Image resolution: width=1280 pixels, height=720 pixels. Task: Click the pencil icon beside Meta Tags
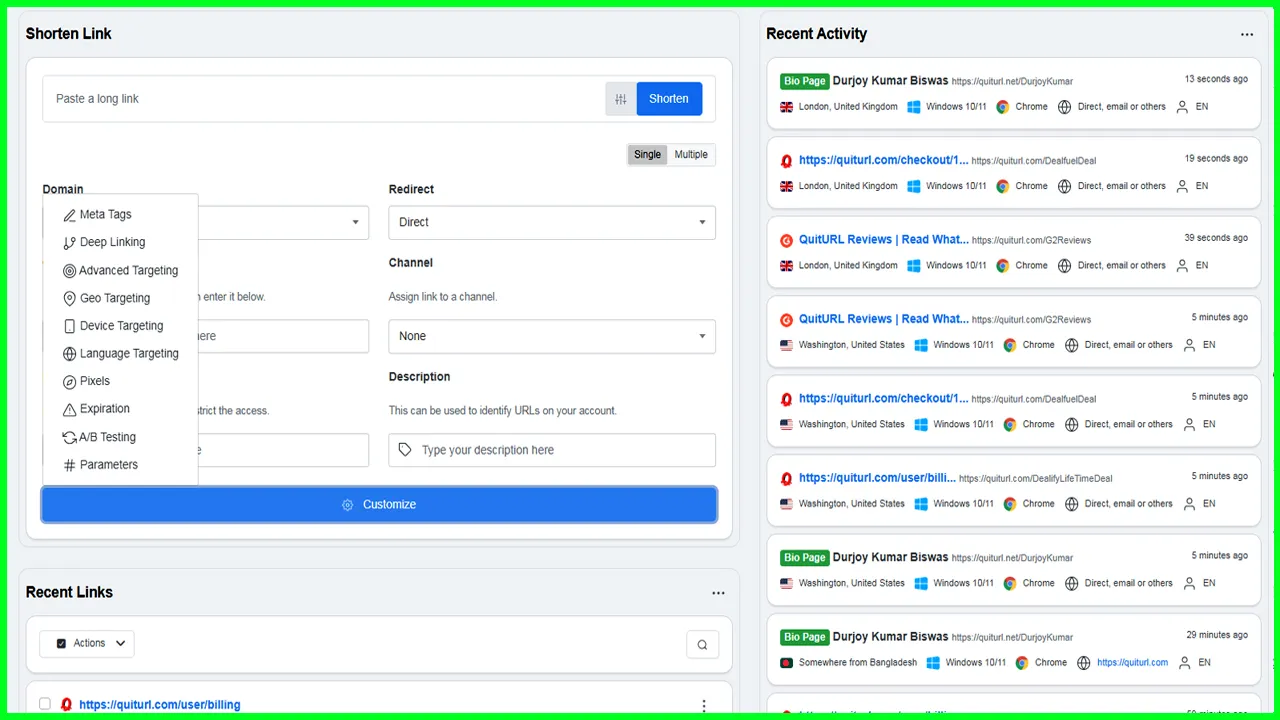click(x=69, y=215)
